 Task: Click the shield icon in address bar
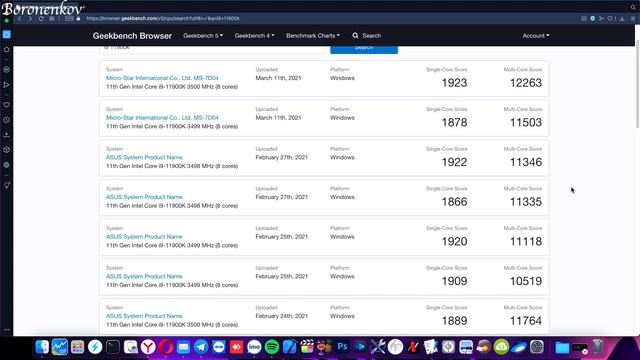[x=592, y=18]
